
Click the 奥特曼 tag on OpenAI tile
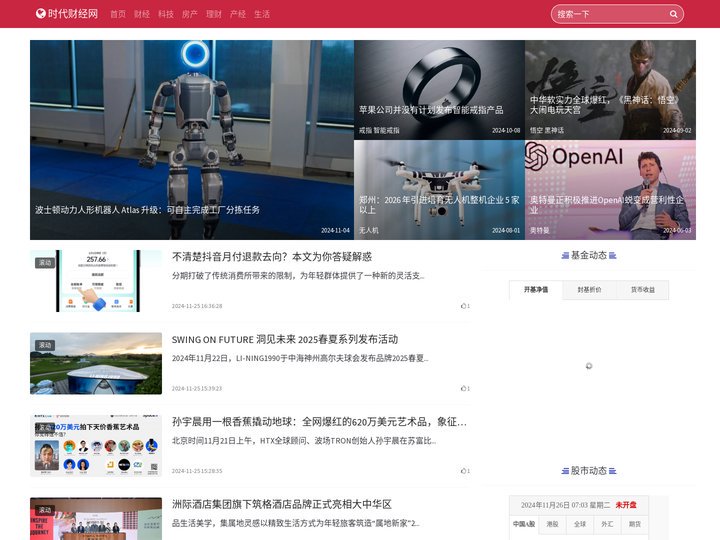click(x=540, y=231)
